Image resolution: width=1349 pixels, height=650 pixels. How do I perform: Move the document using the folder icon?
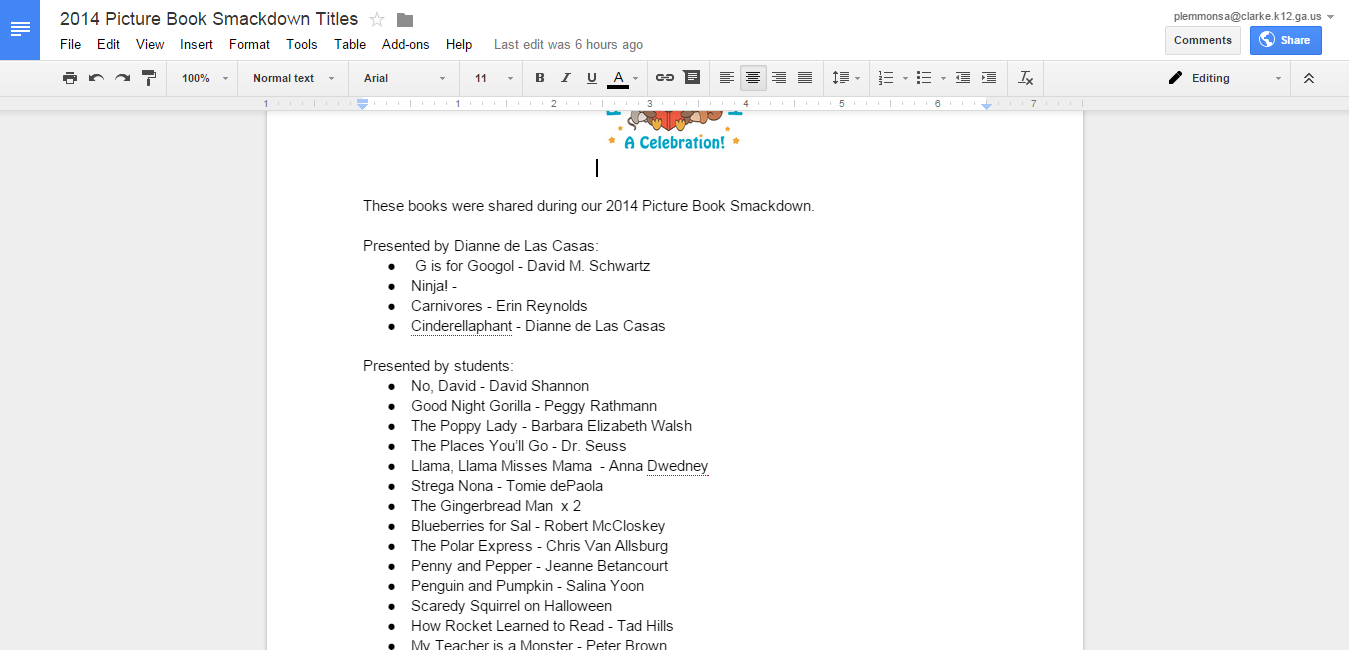[x=405, y=20]
